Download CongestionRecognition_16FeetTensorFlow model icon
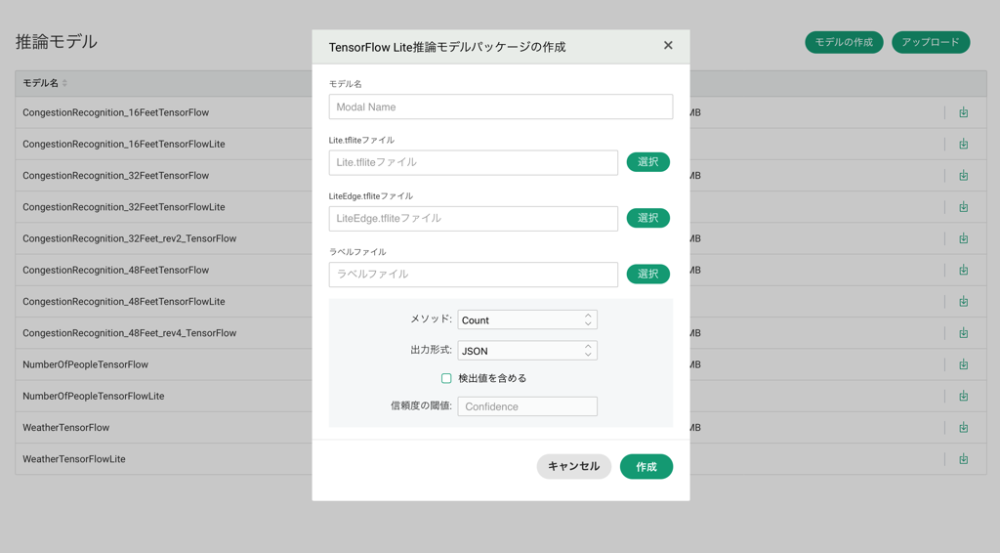 (x=963, y=112)
